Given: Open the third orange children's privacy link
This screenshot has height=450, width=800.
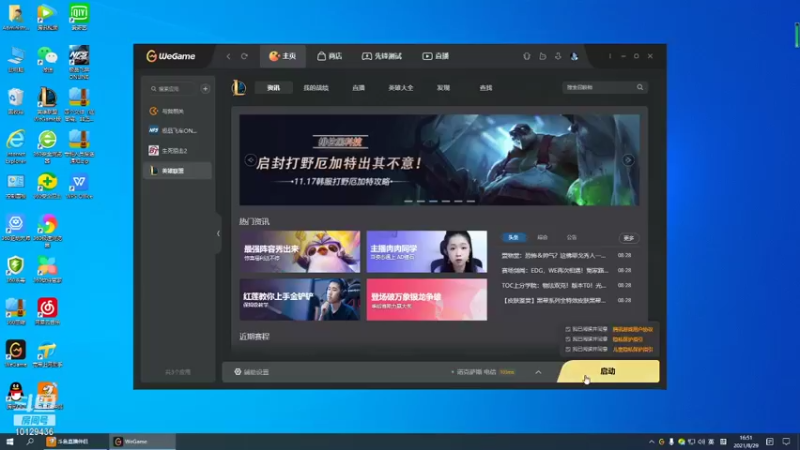Looking at the screenshot, I should tap(633, 349).
